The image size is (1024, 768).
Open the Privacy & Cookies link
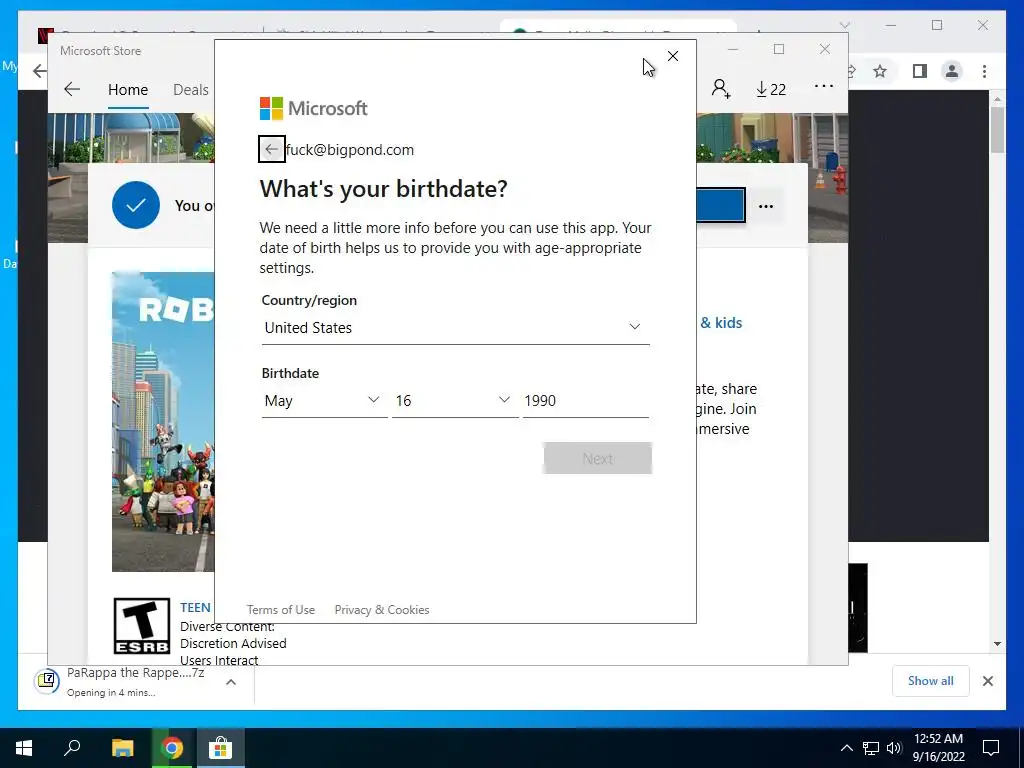point(382,609)
